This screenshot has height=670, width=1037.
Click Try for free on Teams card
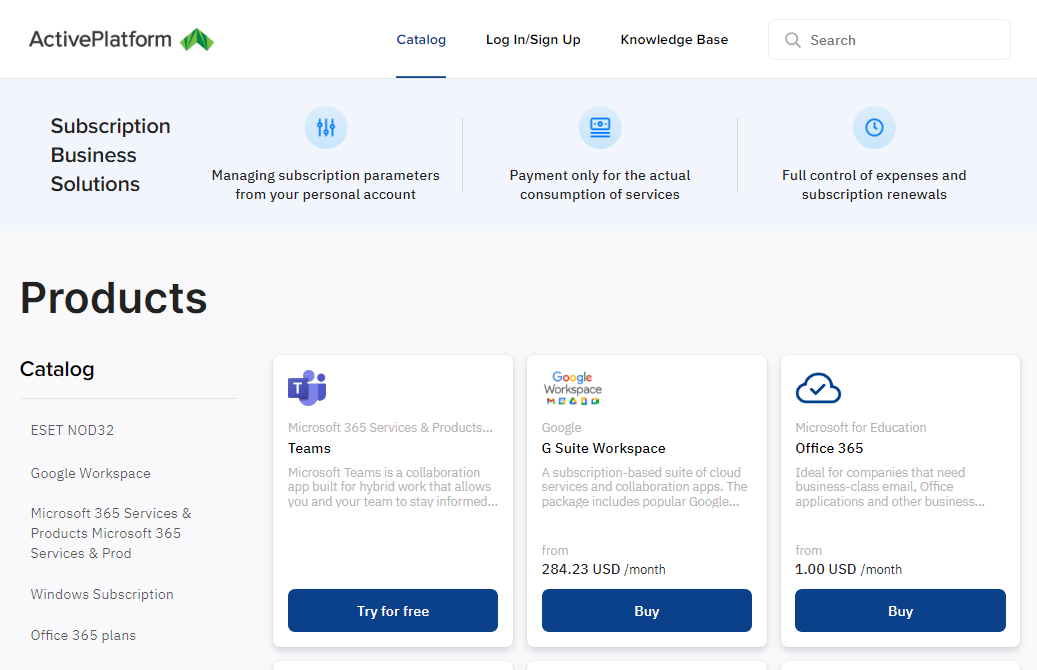click(x=393, y=610)
